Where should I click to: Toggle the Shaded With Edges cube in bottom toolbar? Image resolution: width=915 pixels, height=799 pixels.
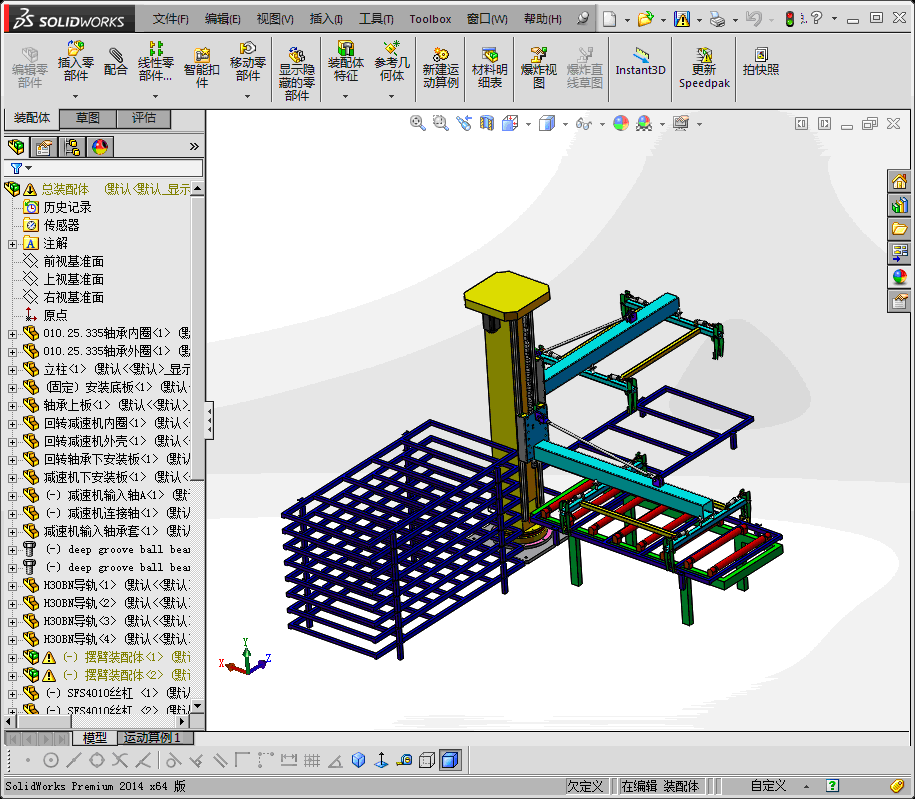[x=450, y=760]
